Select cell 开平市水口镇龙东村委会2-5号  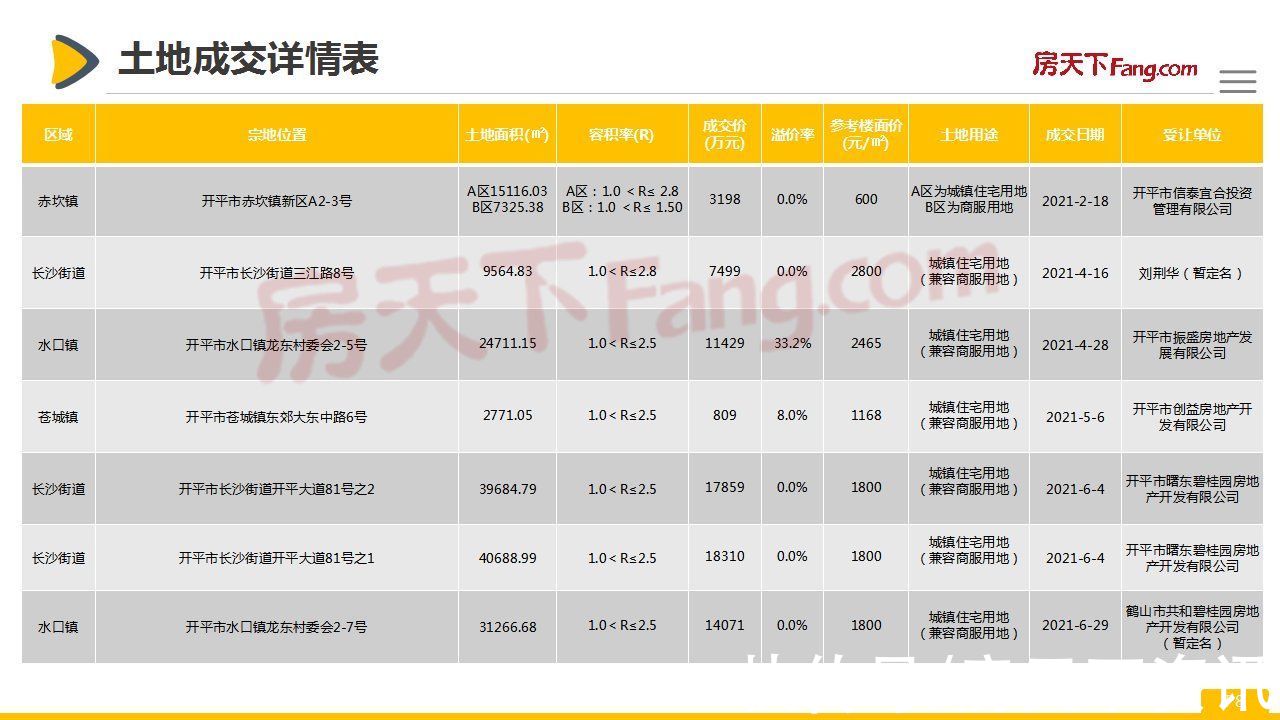click(x=277, y=345)
